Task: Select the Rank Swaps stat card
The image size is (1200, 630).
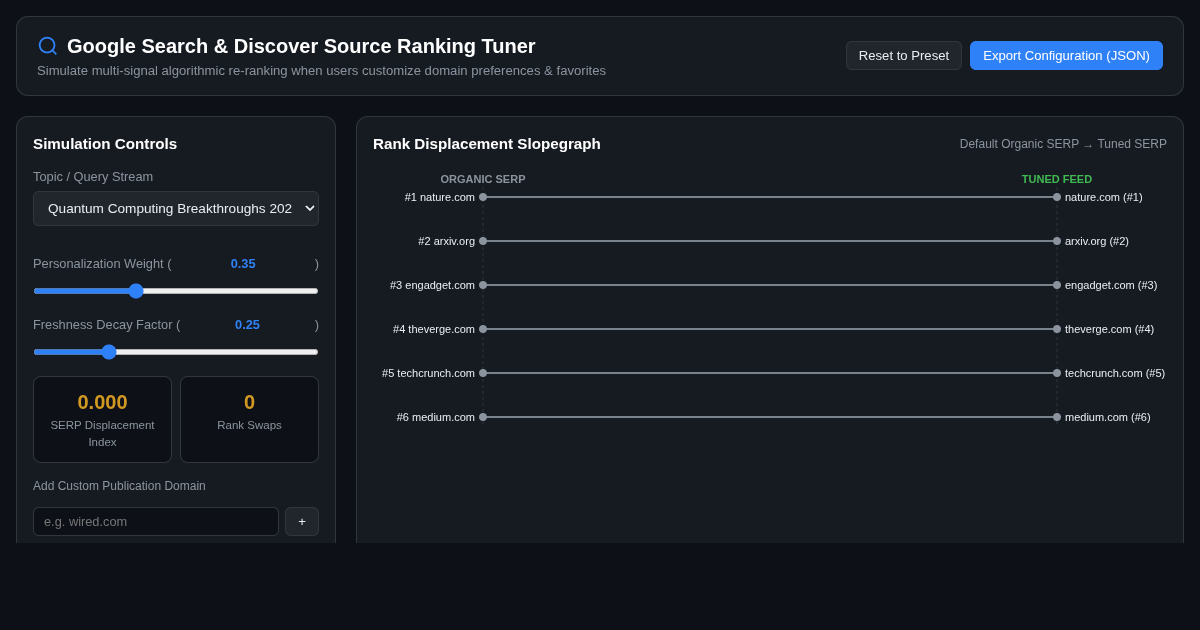Action: [x=249, y=419]
